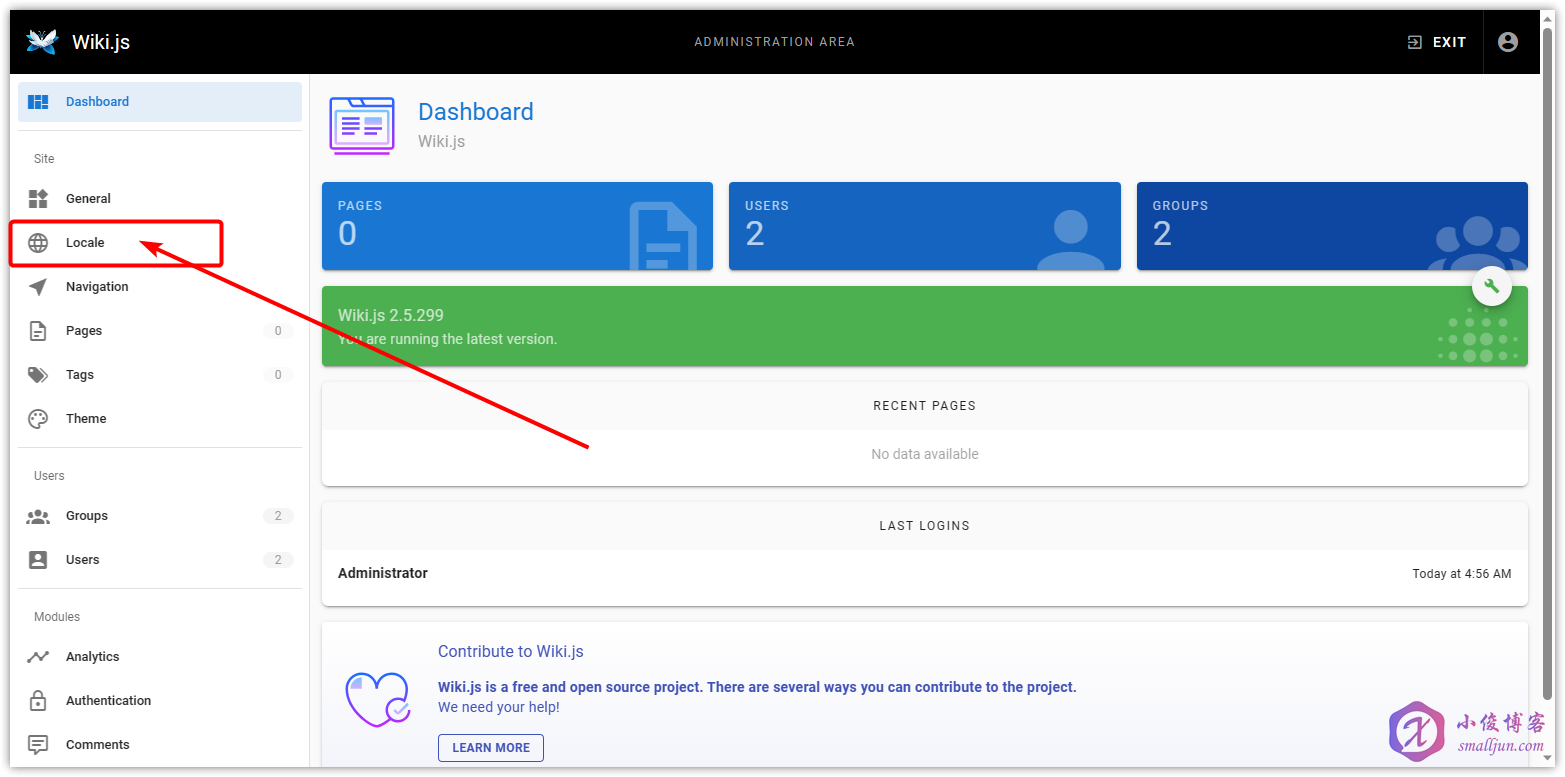Open the Navigation settings label
The width and height of the screenshot is (1565, 777).
click(97, 287)
